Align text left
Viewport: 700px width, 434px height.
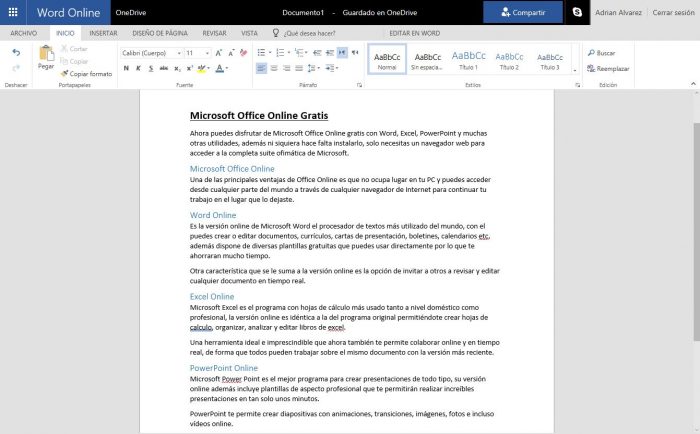tap(261, 68)
